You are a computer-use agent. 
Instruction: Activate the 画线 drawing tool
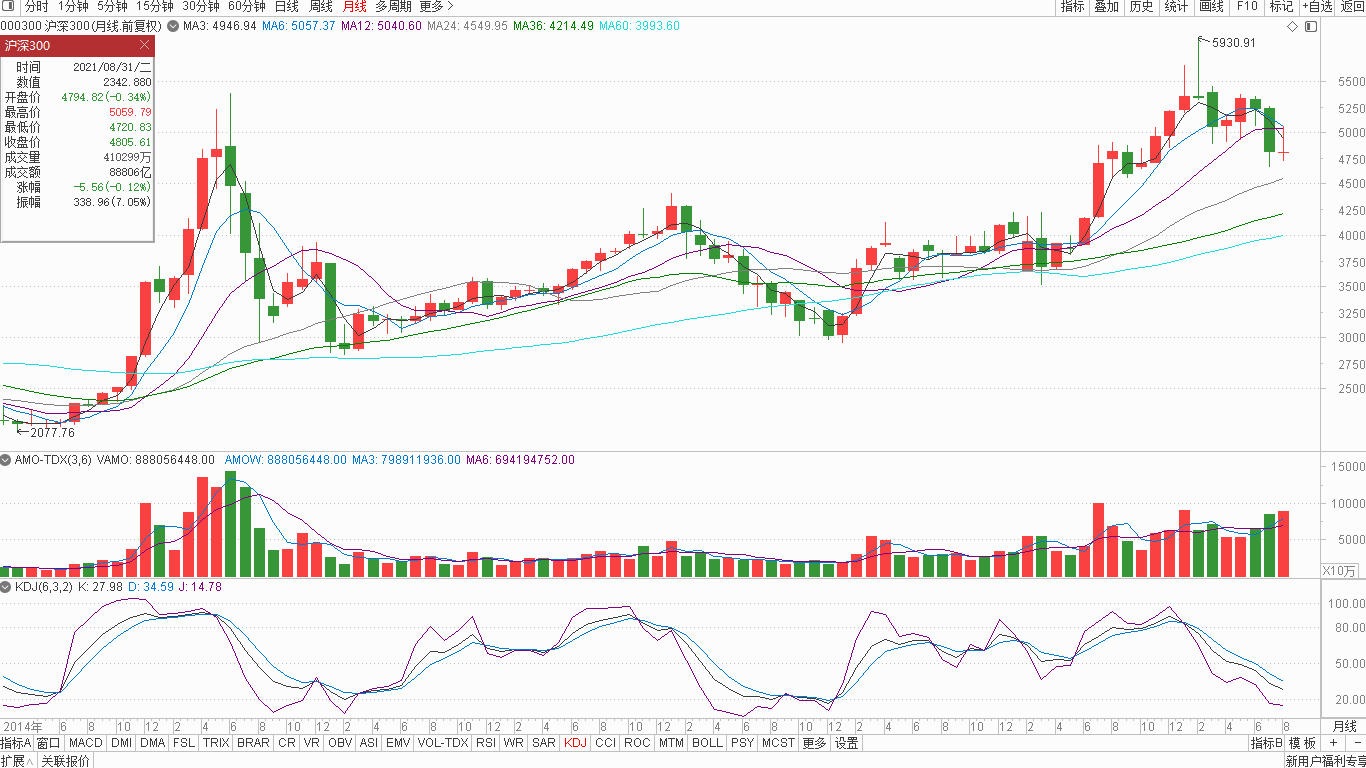pos(1211,6)
